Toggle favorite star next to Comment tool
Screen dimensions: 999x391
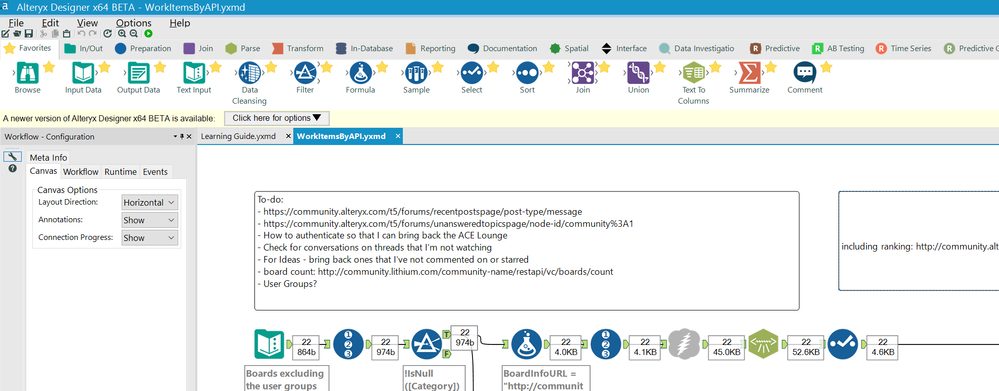point(826,67)
